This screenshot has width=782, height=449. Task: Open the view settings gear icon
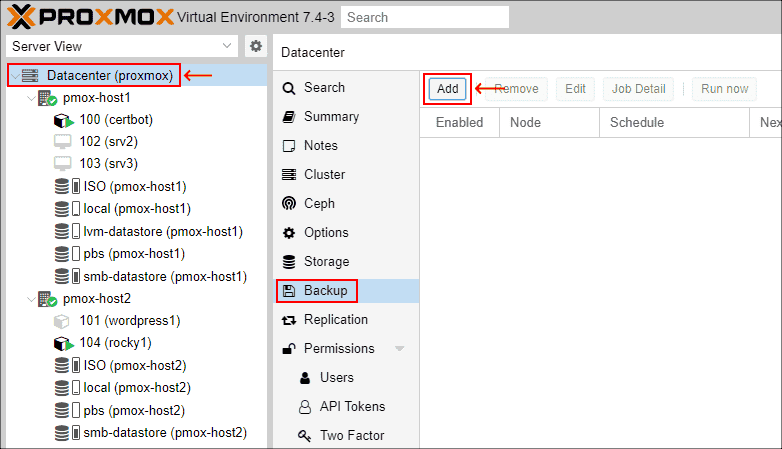pyautogui.click(x=256, y=46)
